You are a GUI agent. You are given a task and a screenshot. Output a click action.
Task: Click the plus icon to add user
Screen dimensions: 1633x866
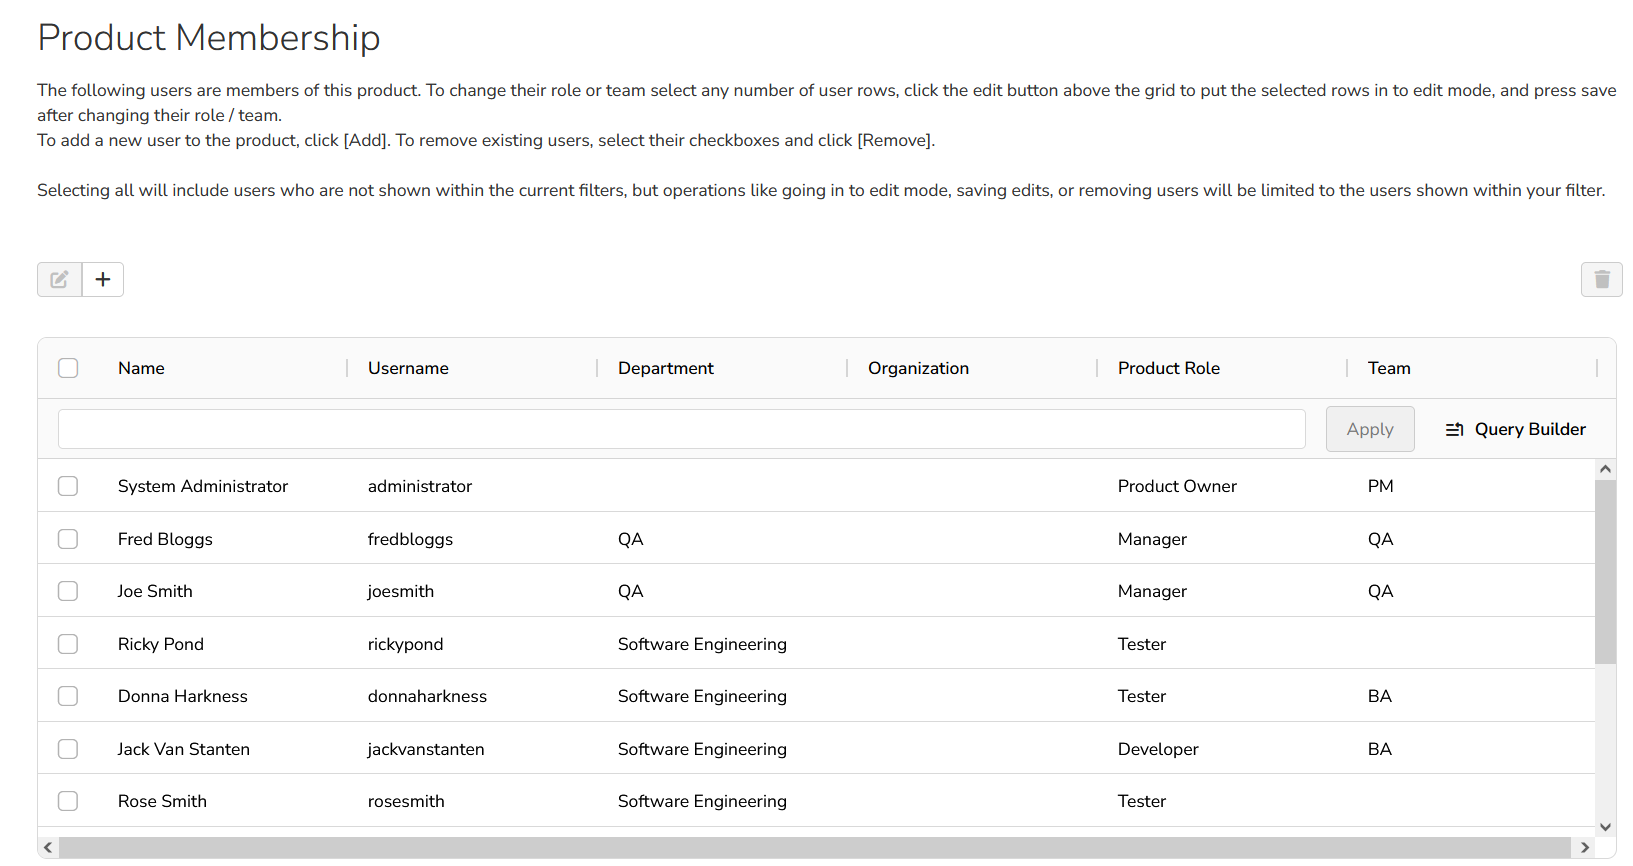pos(103,280)
